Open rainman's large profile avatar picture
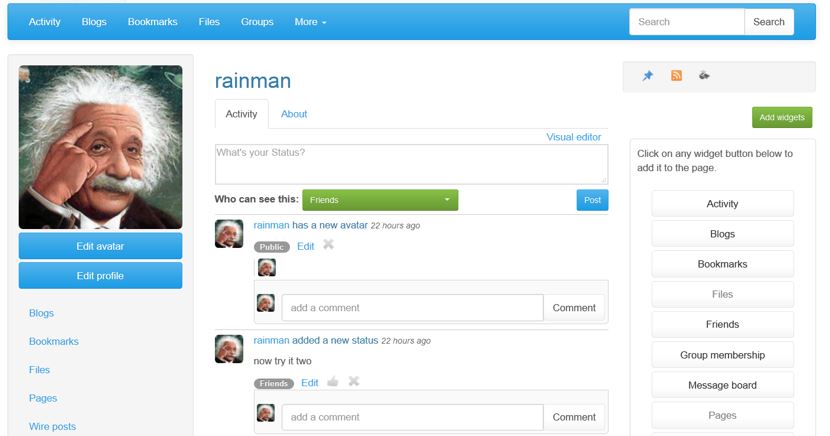The image size is (830, 436). tap(100, 147)
